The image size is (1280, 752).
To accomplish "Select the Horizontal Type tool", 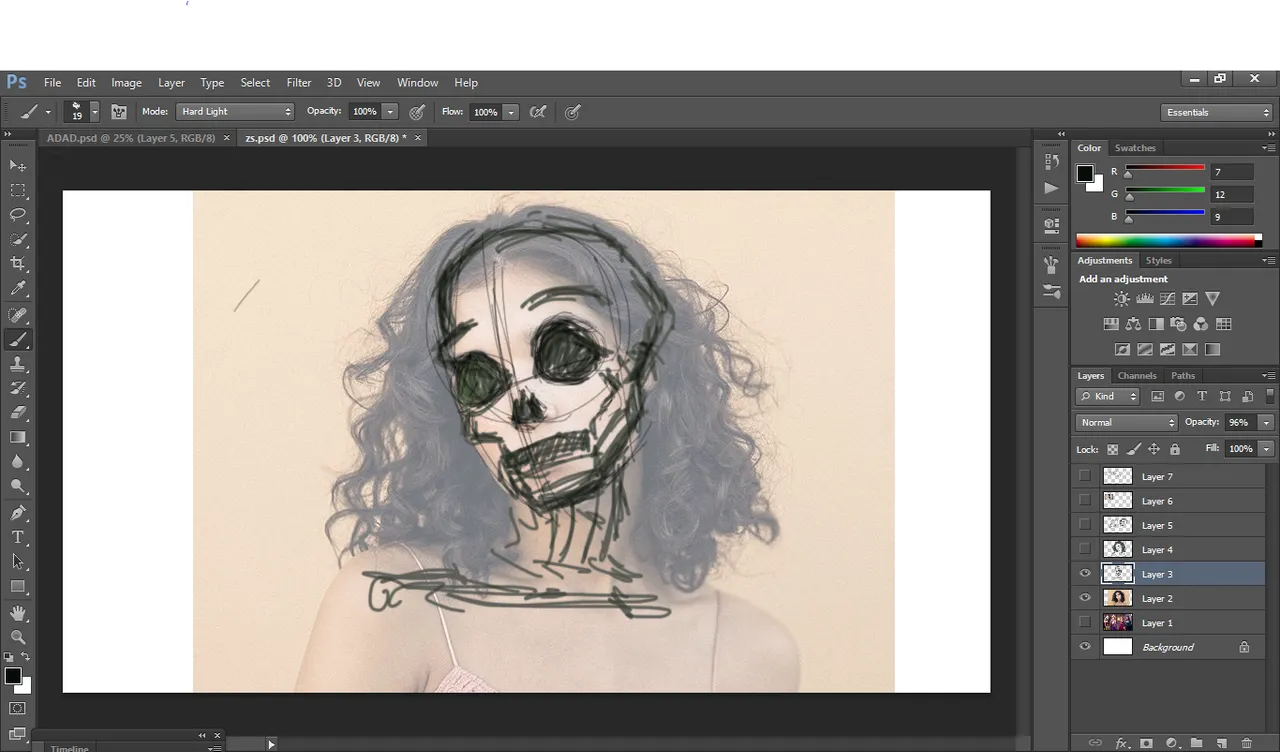I will pos(18,537).
